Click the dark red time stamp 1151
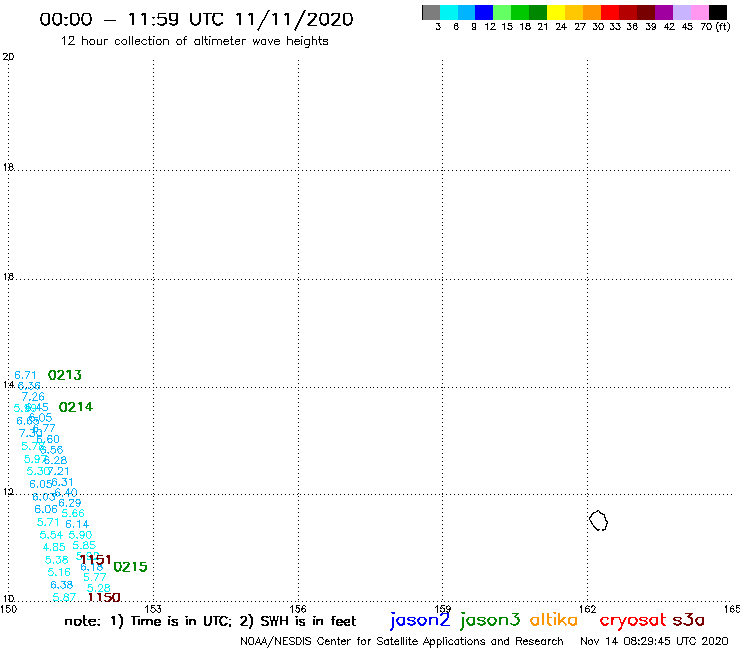This screenshot has width=740, height=650. tap(95, 560)
